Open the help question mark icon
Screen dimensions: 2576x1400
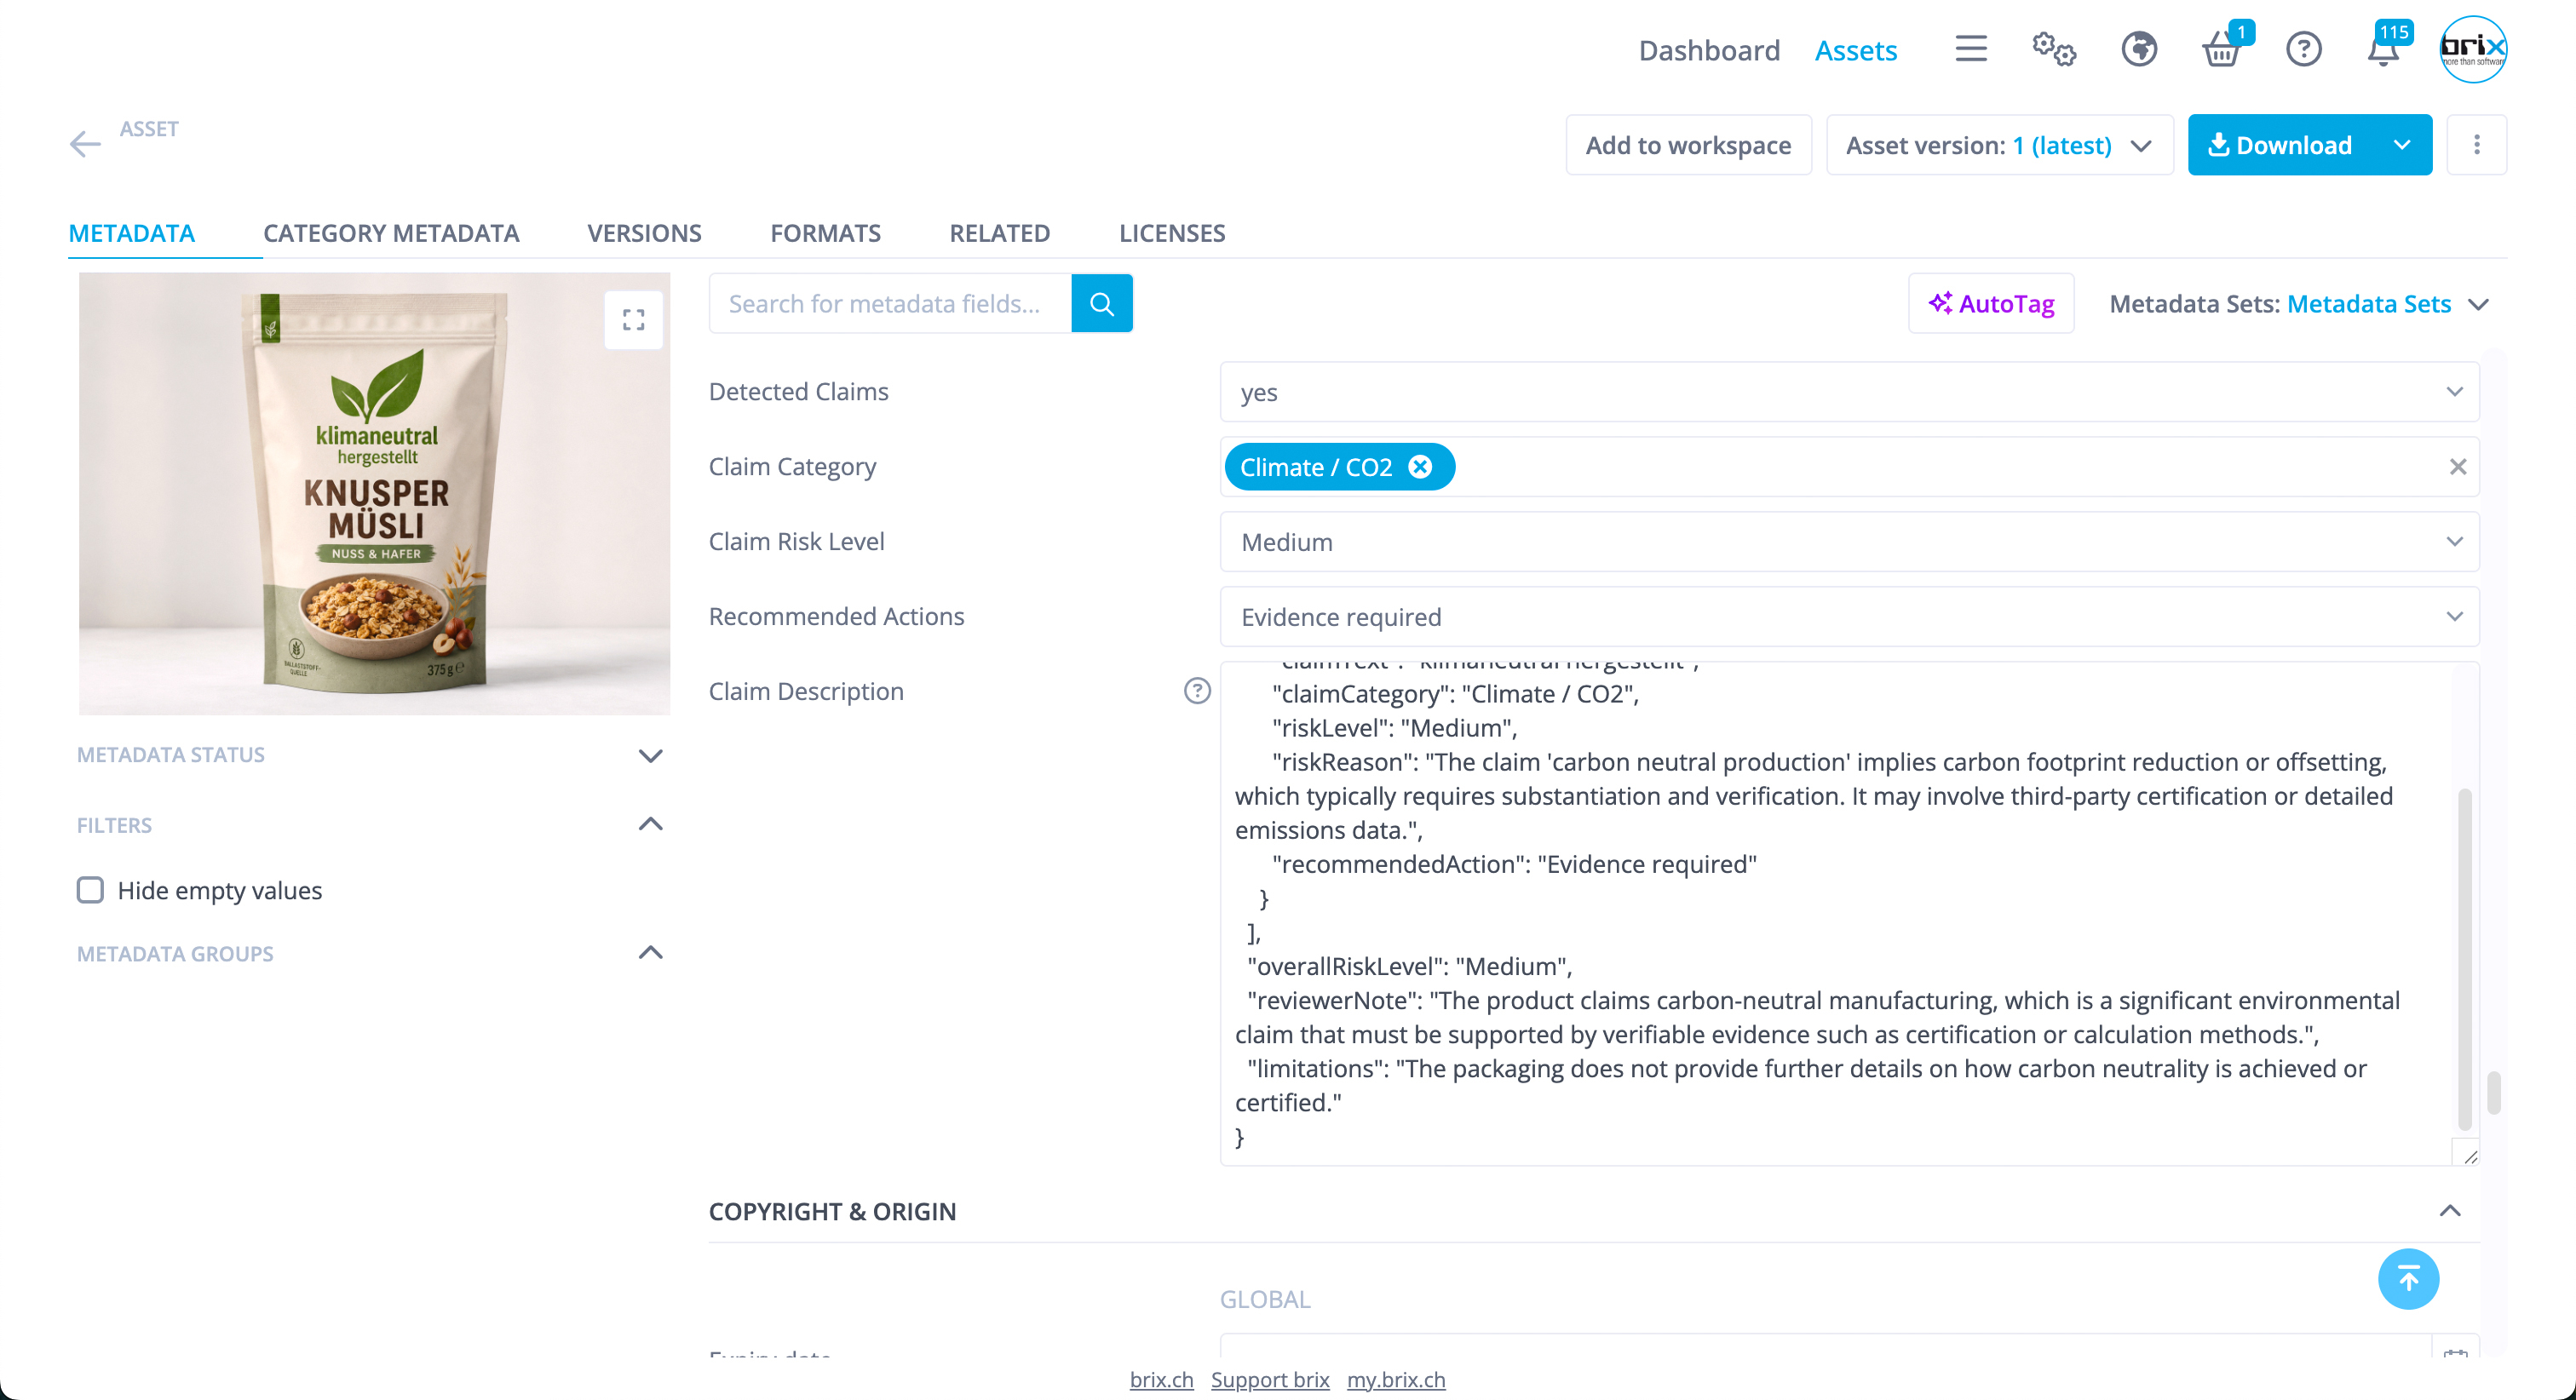2304,49
